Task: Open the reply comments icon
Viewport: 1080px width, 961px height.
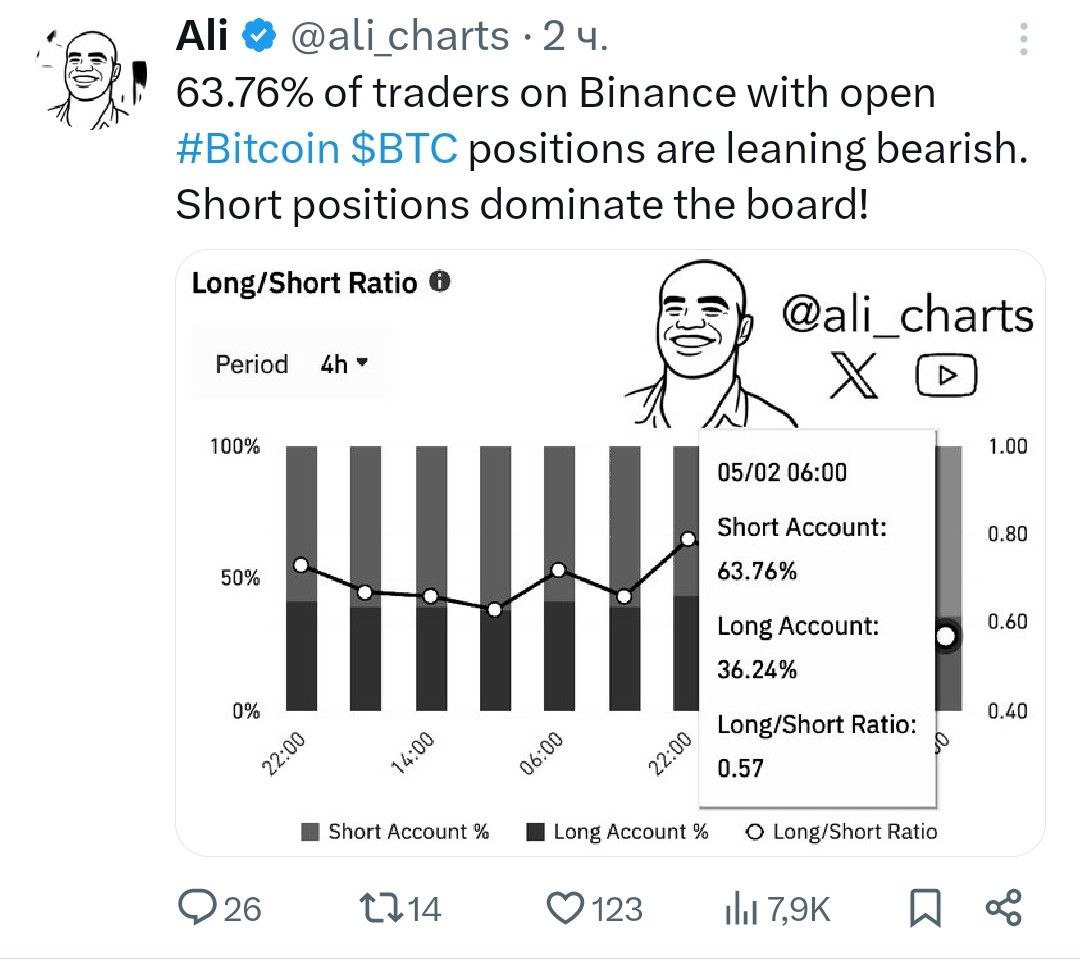Action: click(x=198, y=907)
